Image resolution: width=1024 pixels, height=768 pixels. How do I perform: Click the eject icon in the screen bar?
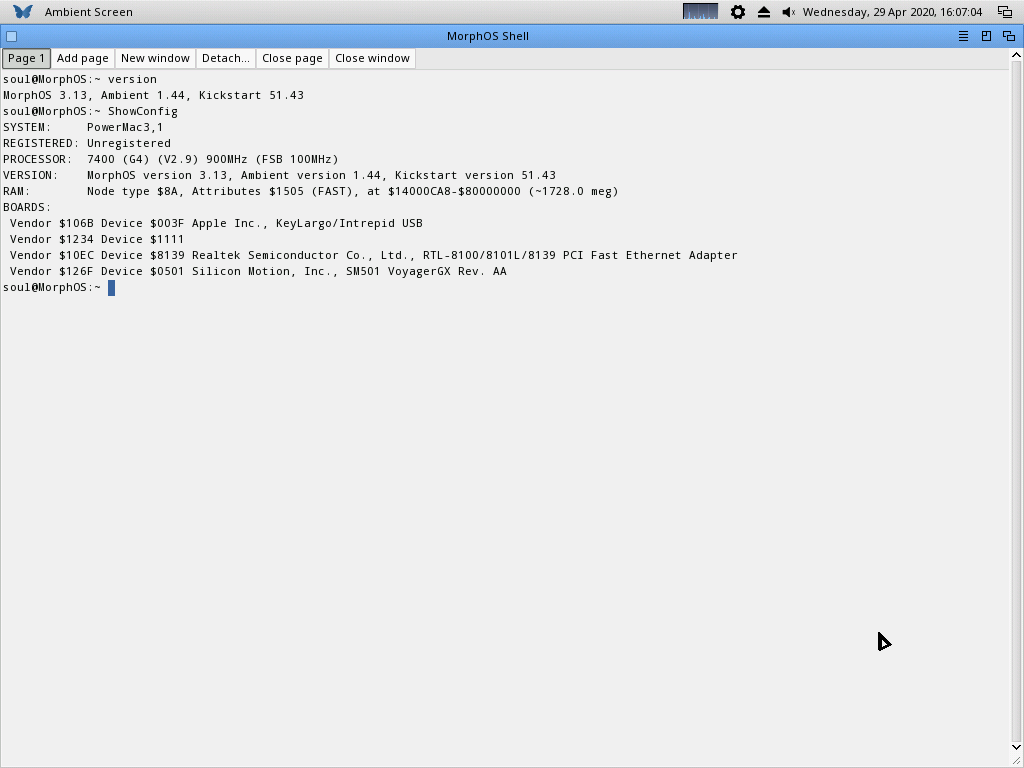click(x=763, y=12)
